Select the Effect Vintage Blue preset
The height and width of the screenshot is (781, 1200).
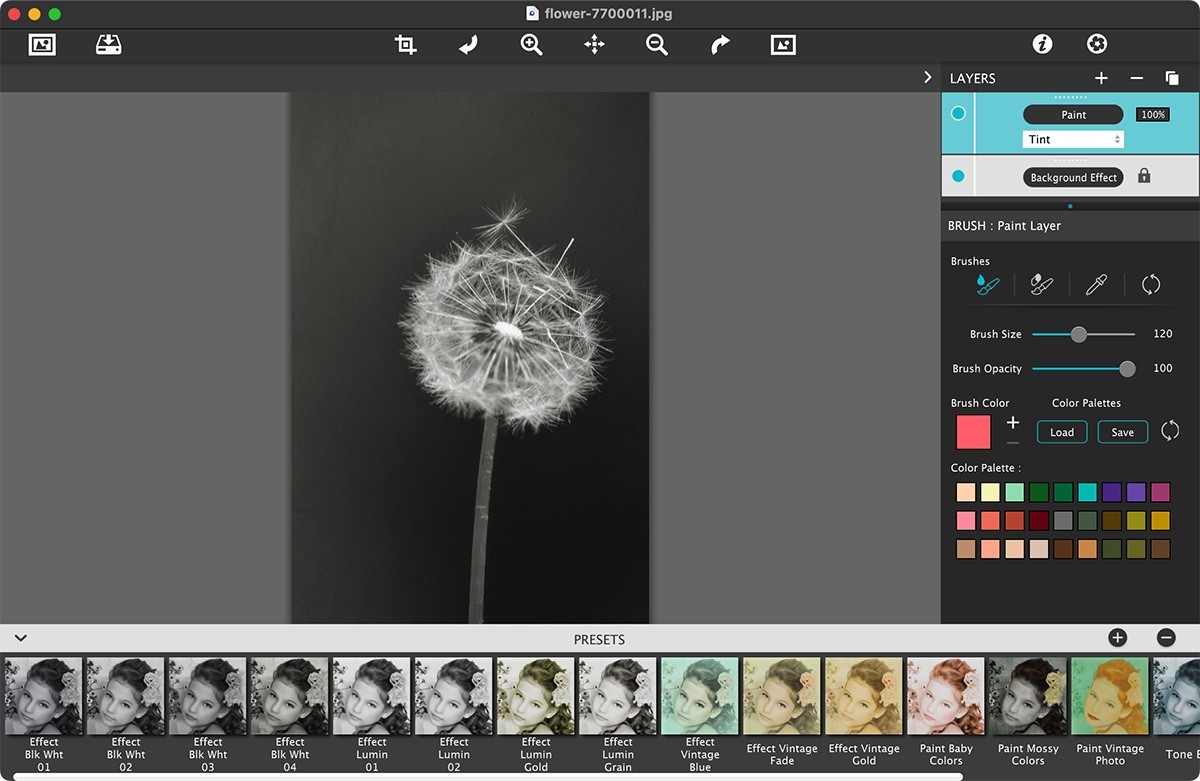699,695
